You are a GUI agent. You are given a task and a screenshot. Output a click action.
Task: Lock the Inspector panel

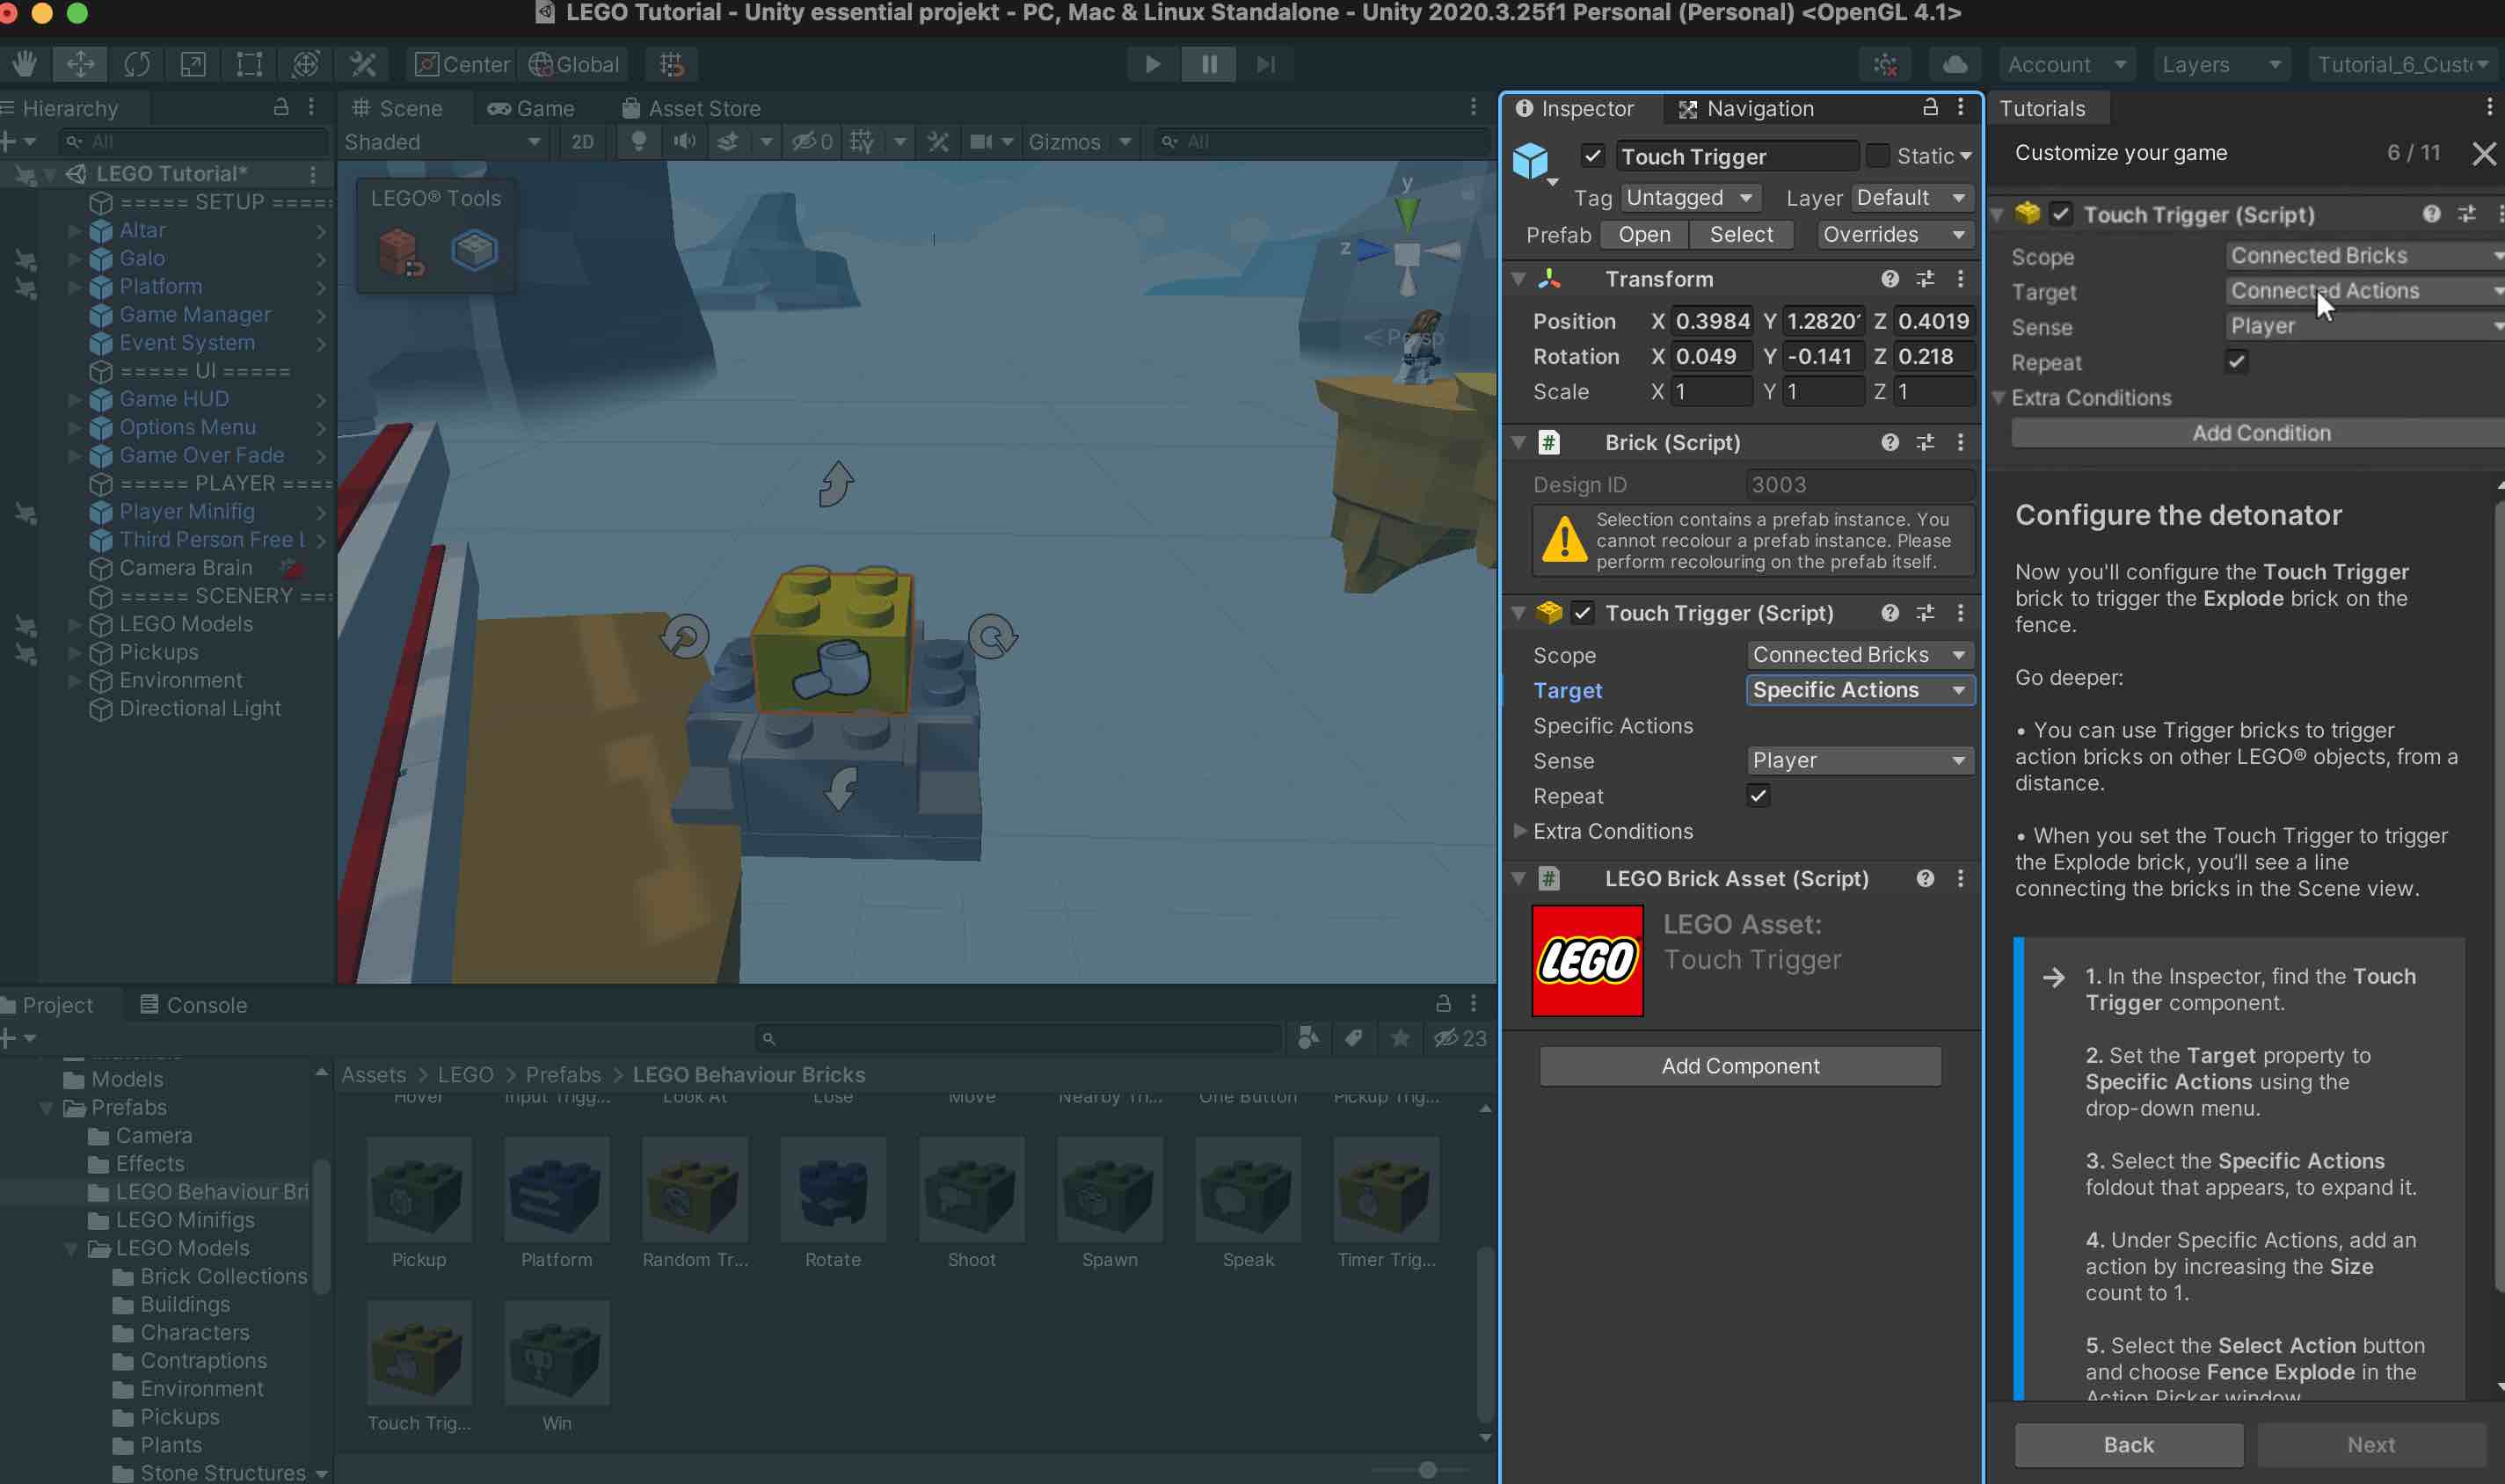point(1930,107)
